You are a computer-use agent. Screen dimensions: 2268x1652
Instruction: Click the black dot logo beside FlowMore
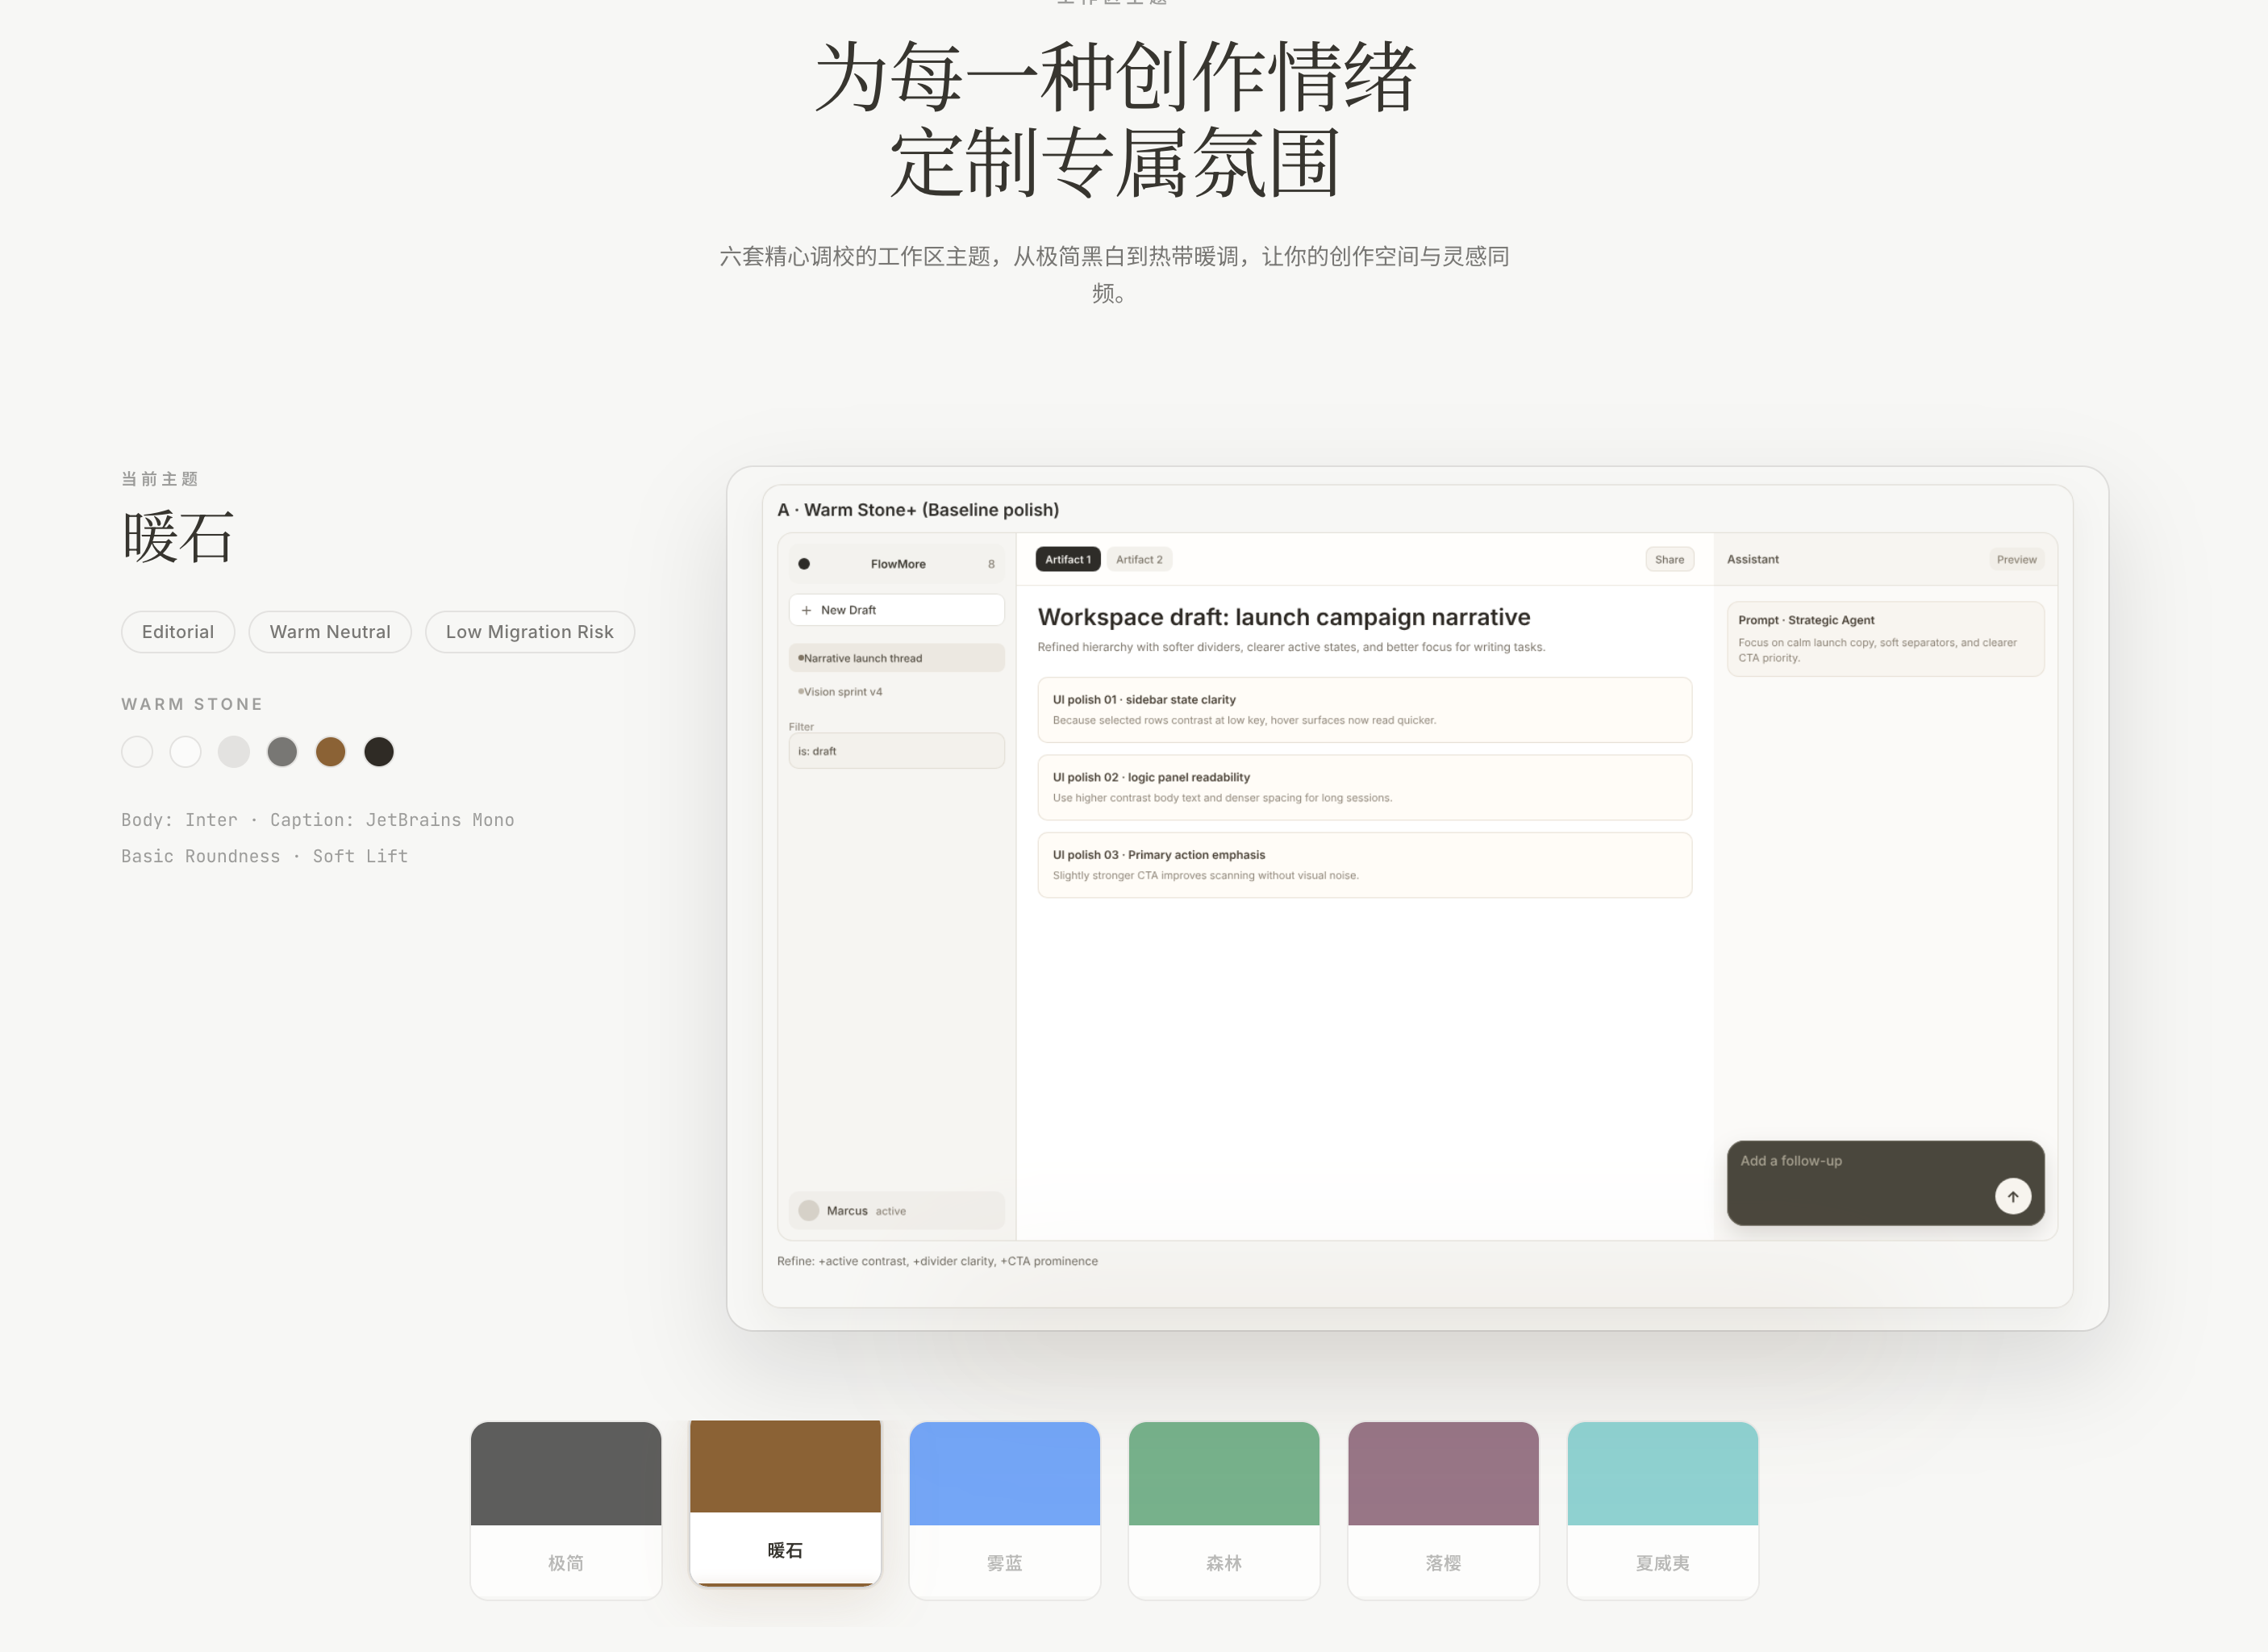(x=804, y=564)
